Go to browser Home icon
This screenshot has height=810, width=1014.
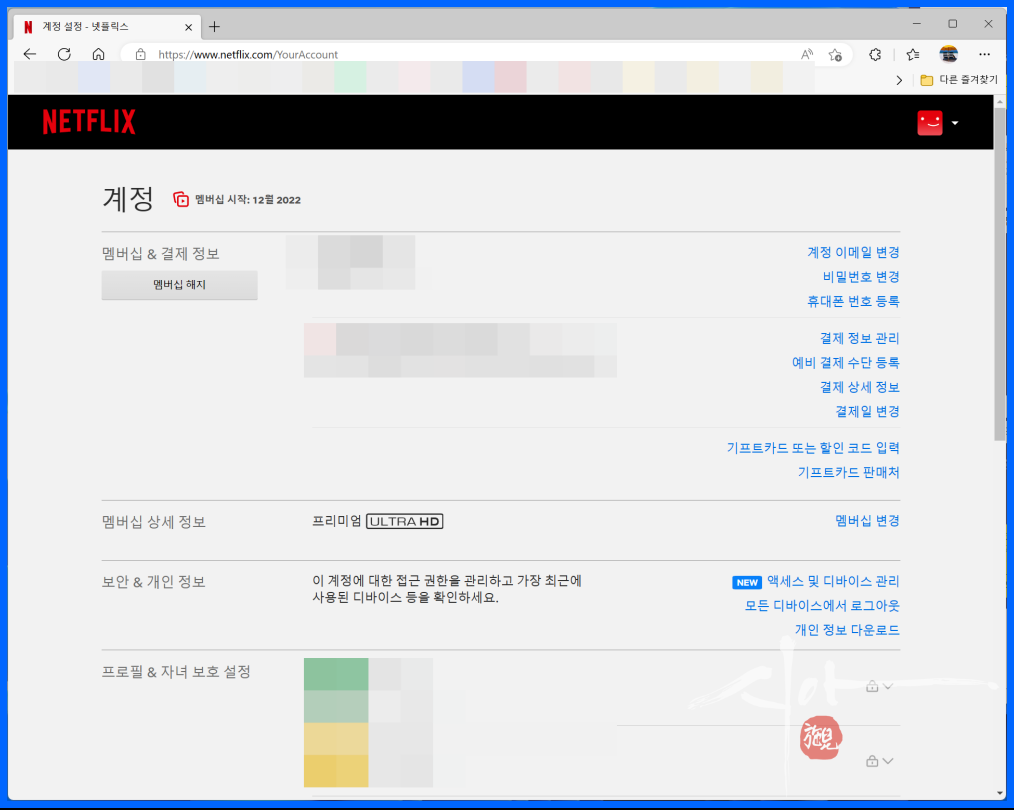coord(98,54)
